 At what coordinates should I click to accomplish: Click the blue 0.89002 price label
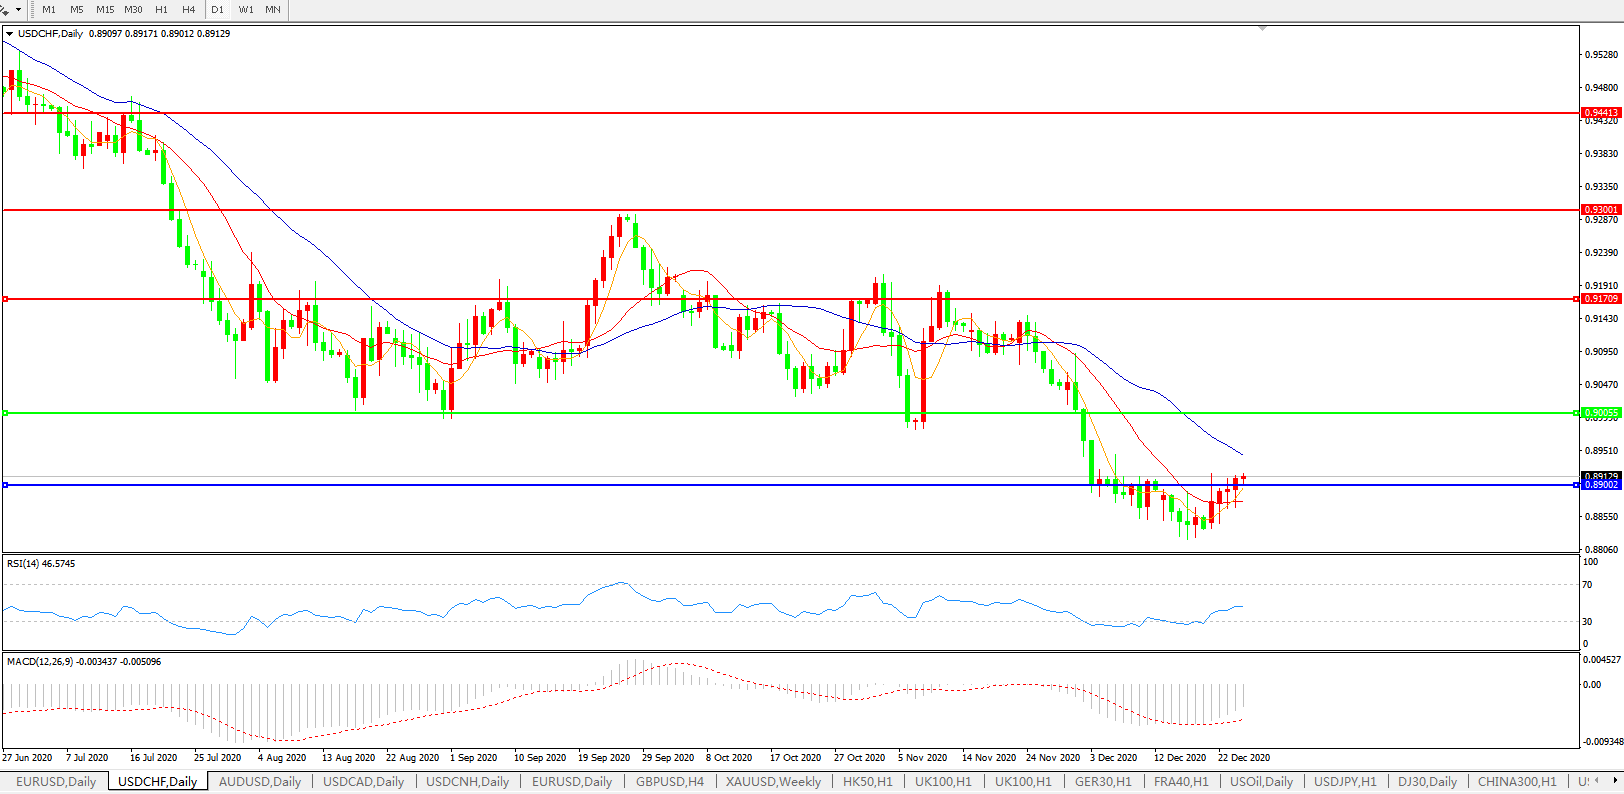[x=1601, y=485]
